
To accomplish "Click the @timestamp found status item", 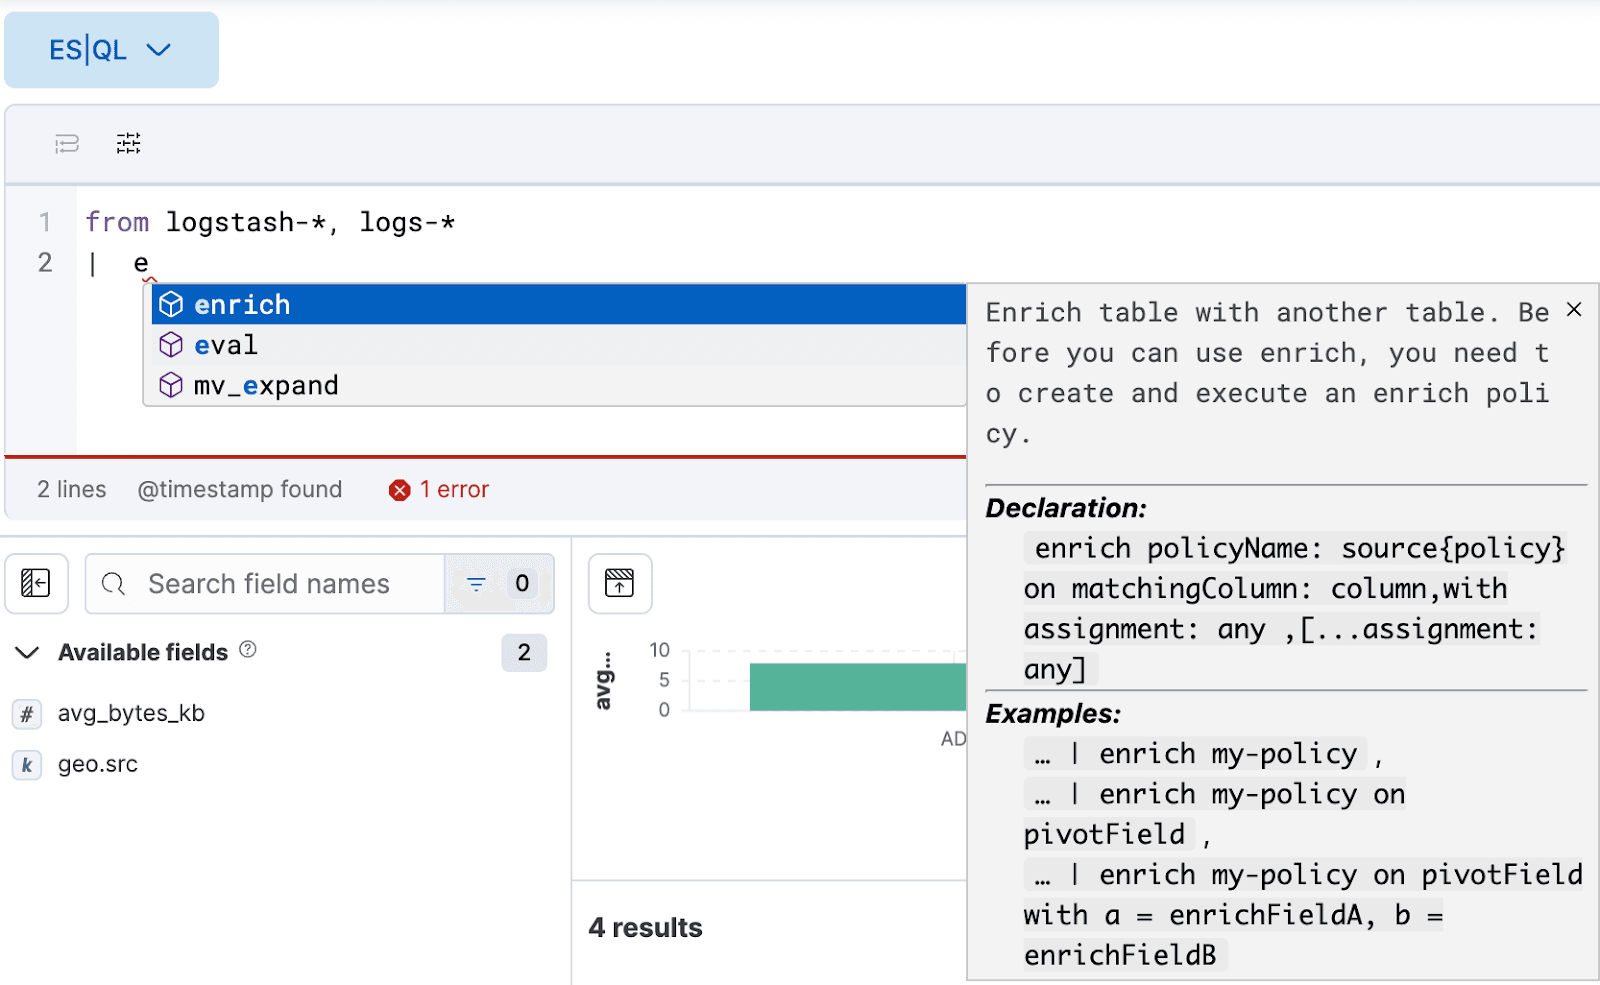I will tap(240, 489).
